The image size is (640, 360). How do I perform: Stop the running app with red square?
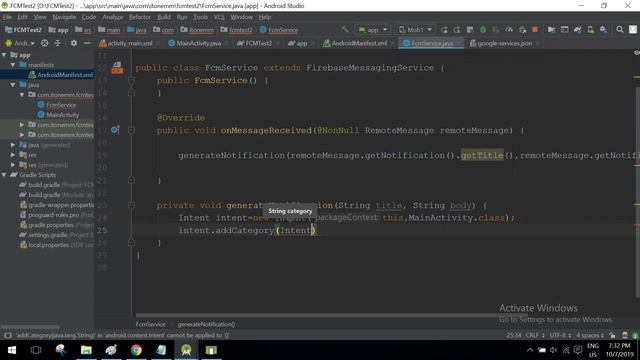click(x=535, y=29)
